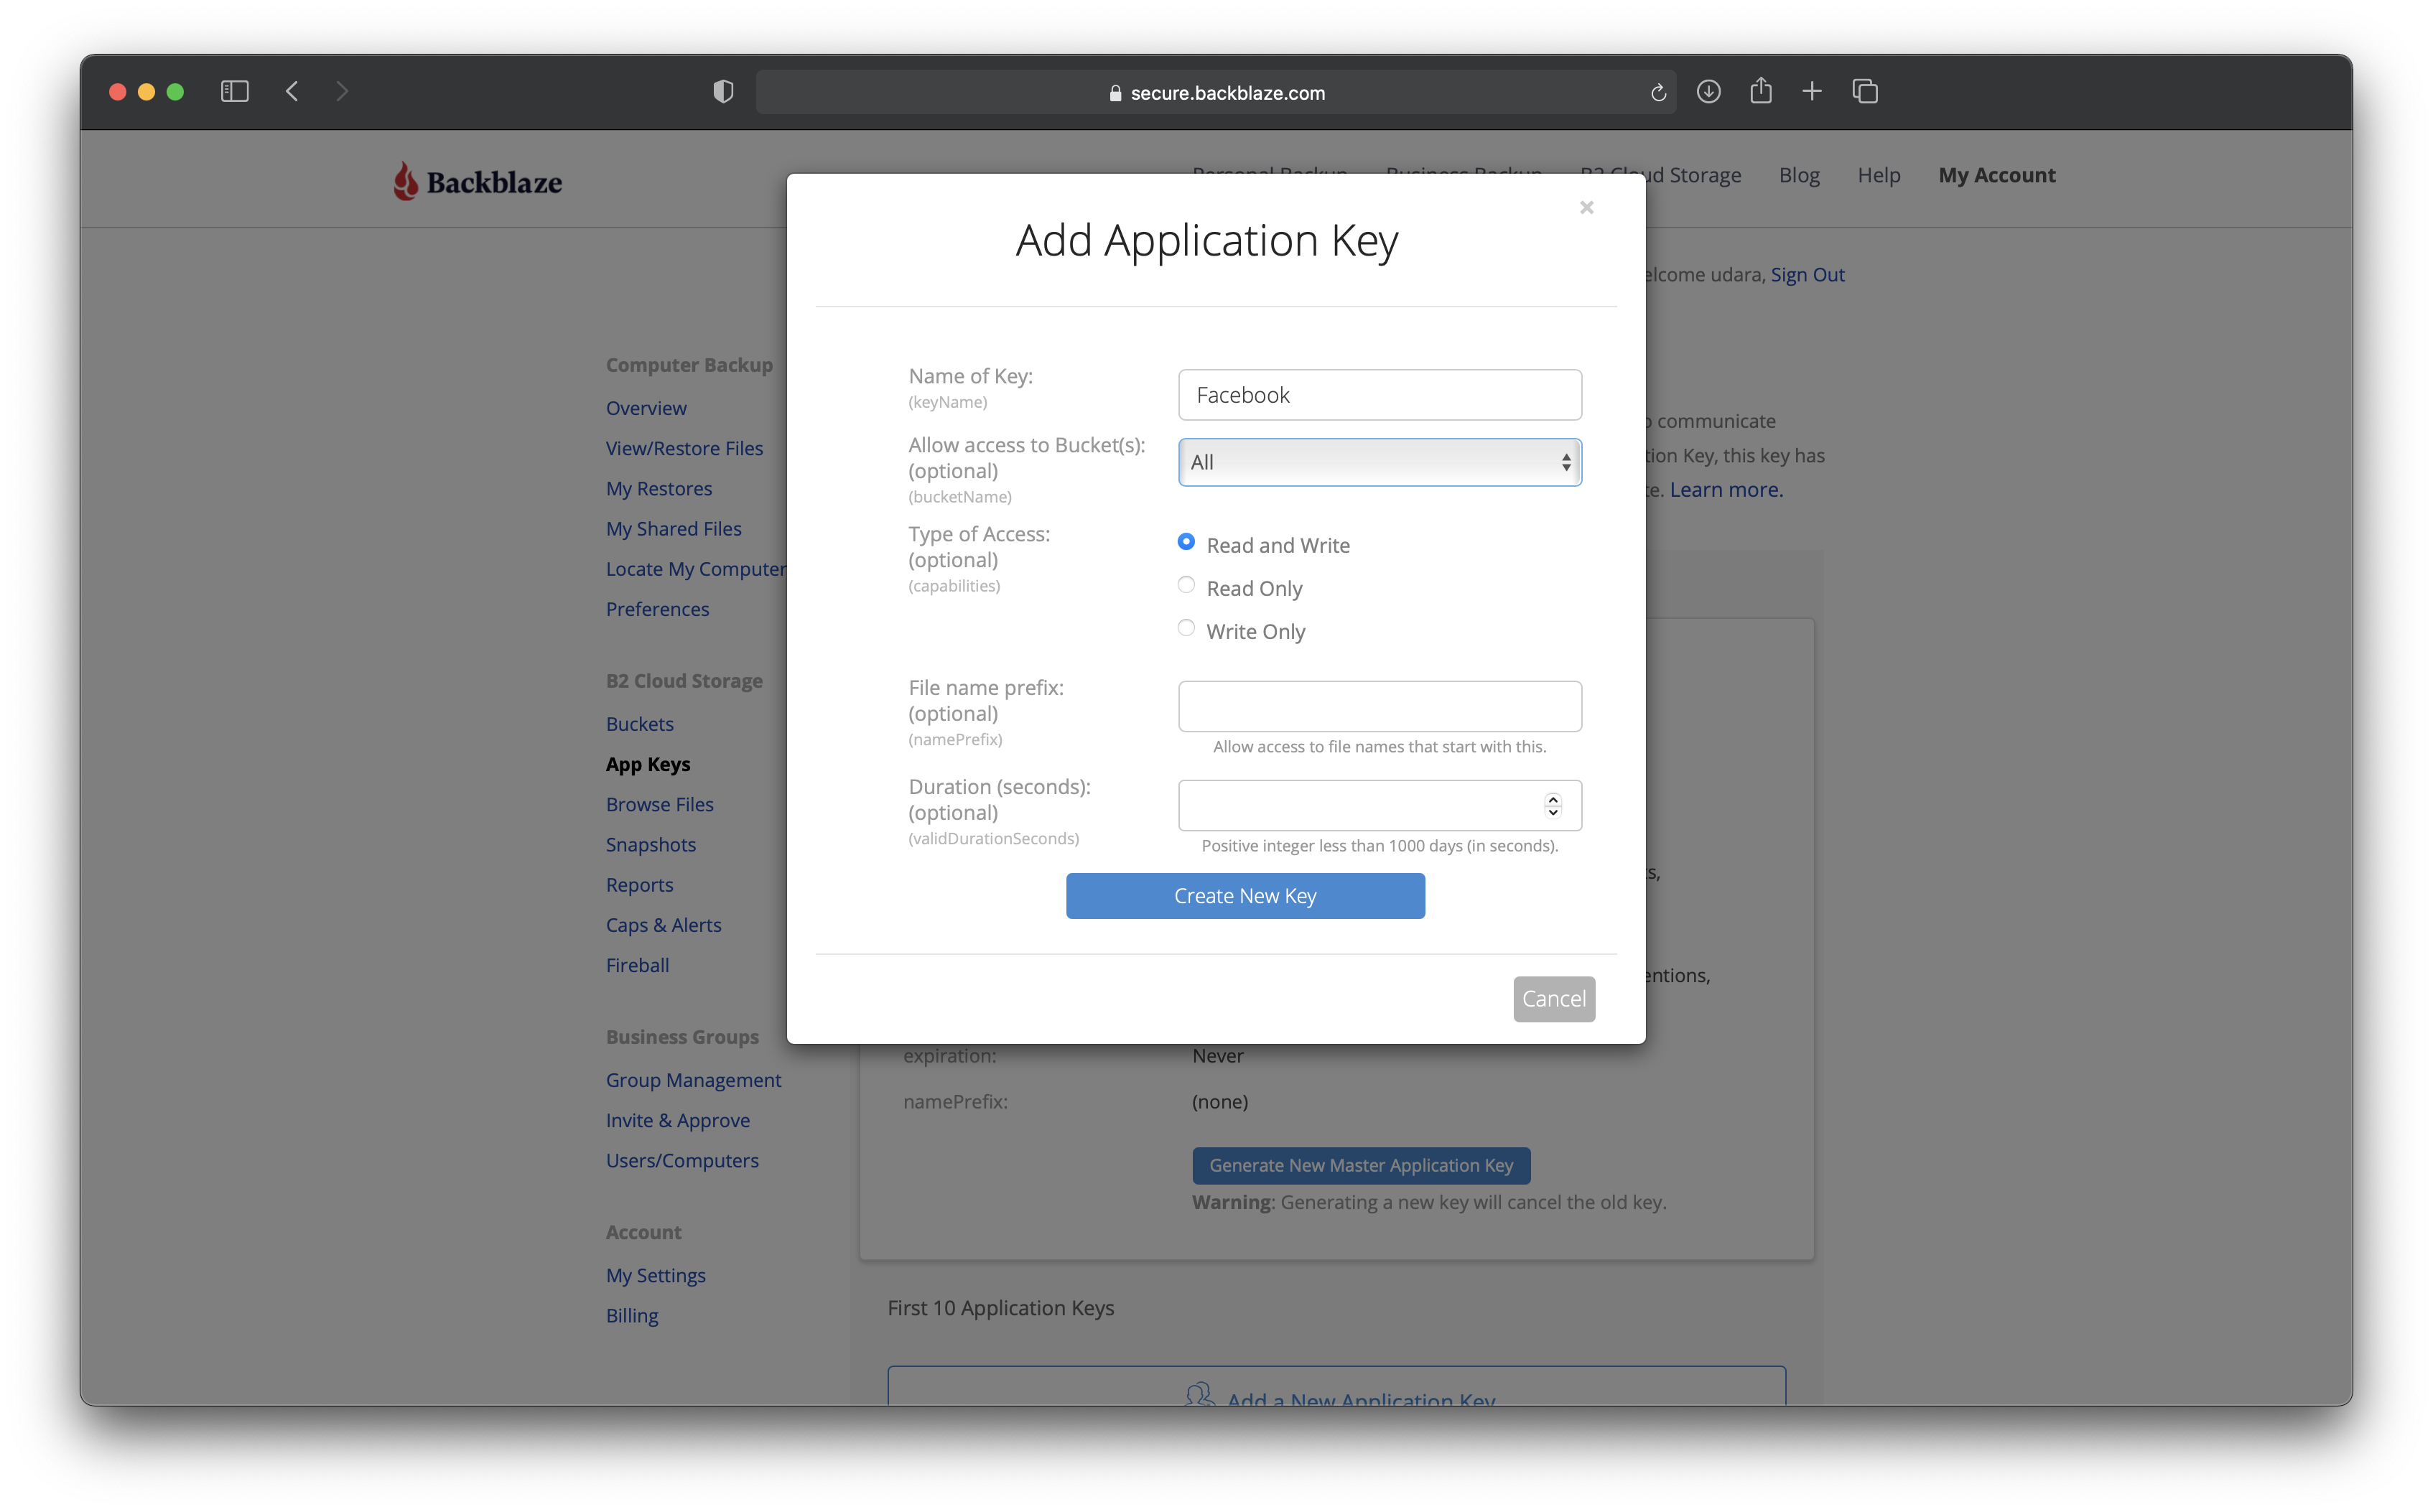Reload the page with the refresh icon
Image resolution: width=2433 pixels, height=1512 pixels.
[1658, 92]
